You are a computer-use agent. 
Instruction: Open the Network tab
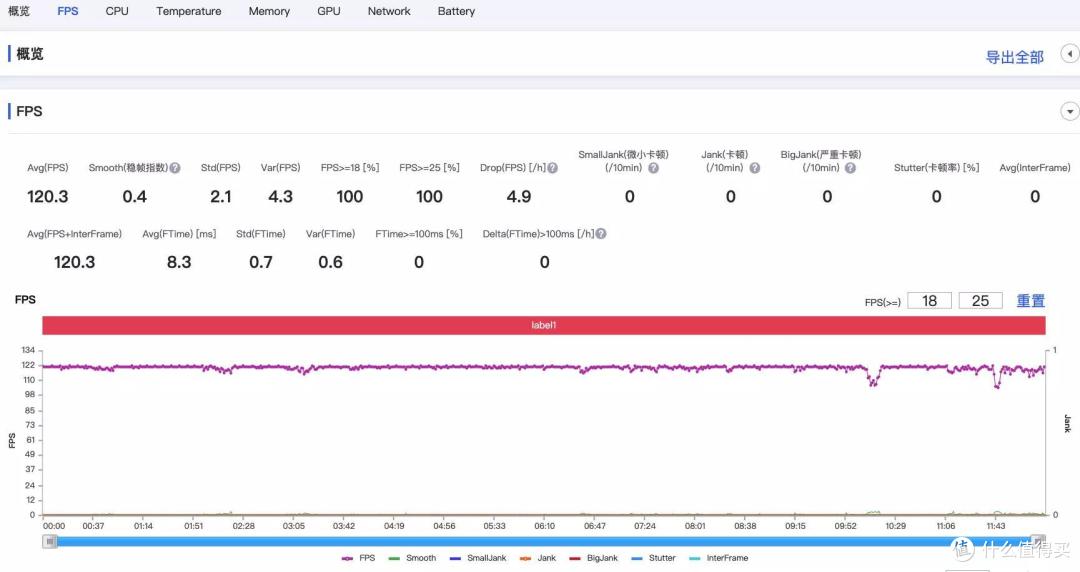click(x=389, y=11)
